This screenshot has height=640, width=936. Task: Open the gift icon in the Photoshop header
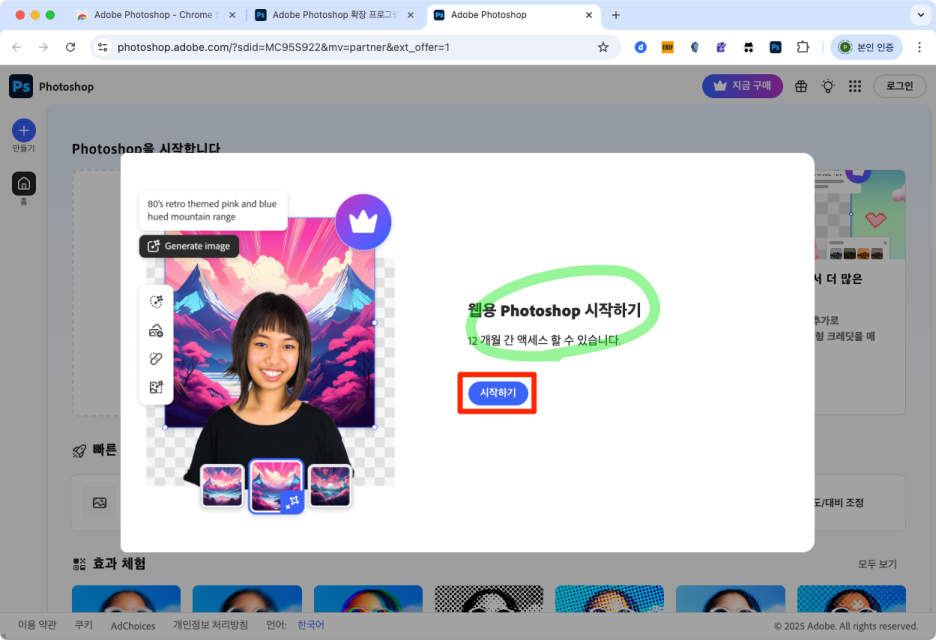coord(800,87)
